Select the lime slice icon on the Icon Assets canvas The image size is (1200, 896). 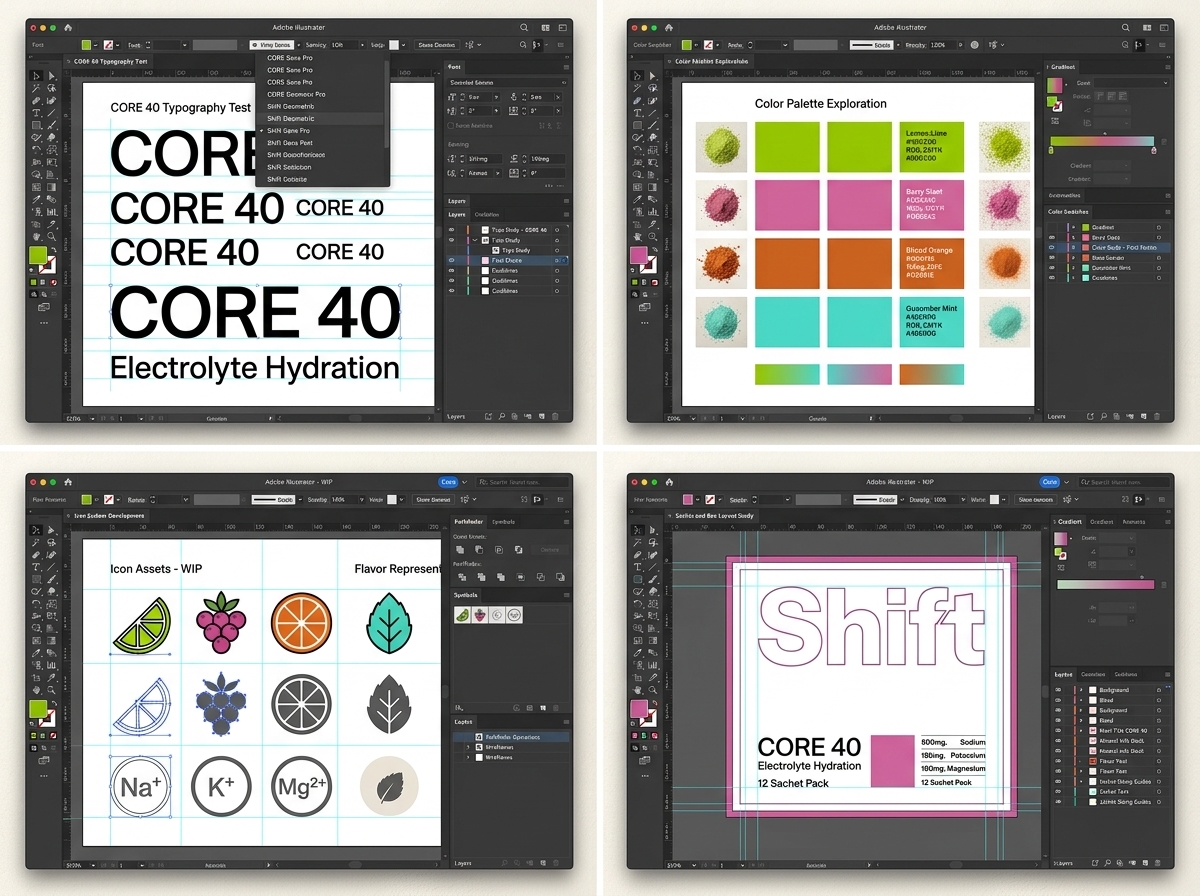(x=142, y=625)
